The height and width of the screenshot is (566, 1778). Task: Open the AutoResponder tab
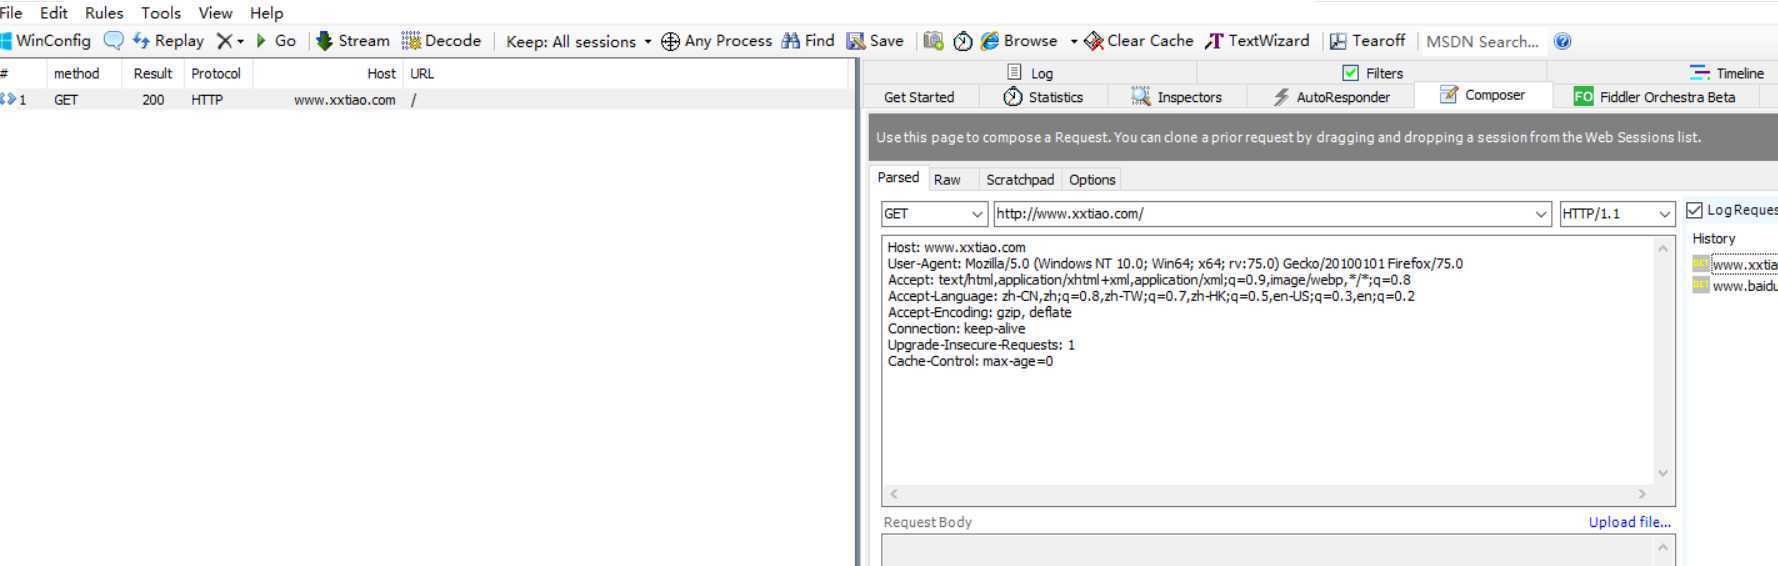1331,97
